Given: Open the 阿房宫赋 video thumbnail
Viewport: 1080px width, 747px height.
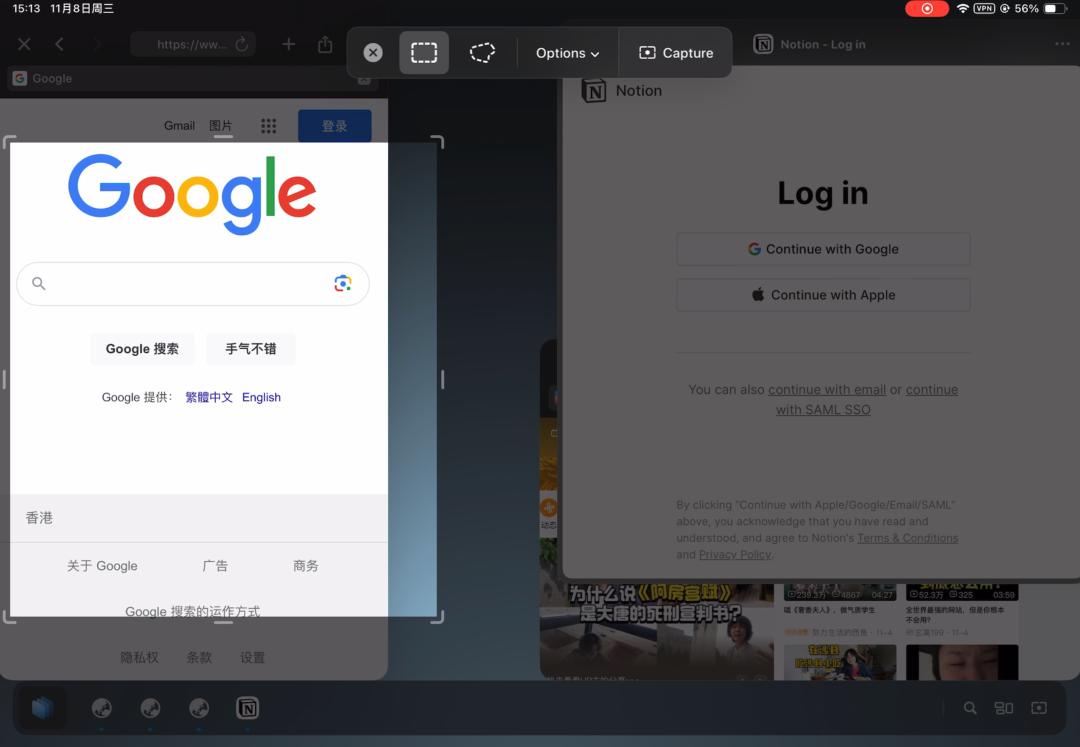Looking at the screenshot, I should [x=656, y=632].
